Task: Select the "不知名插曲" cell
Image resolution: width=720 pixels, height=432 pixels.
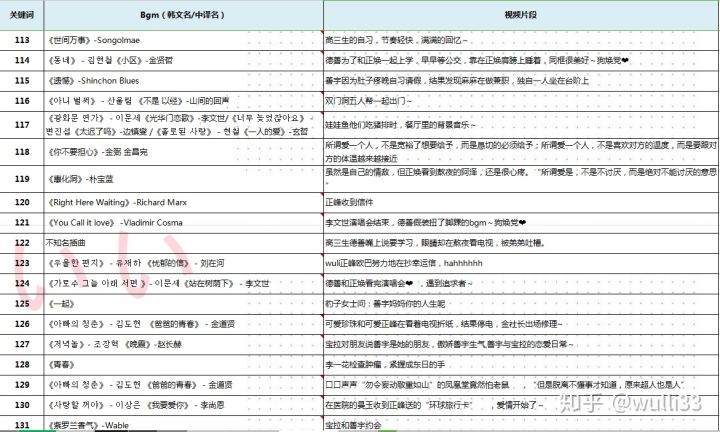Action: coord(183,243)
